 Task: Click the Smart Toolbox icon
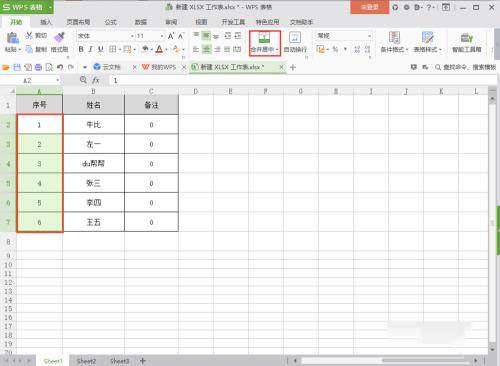467,38
